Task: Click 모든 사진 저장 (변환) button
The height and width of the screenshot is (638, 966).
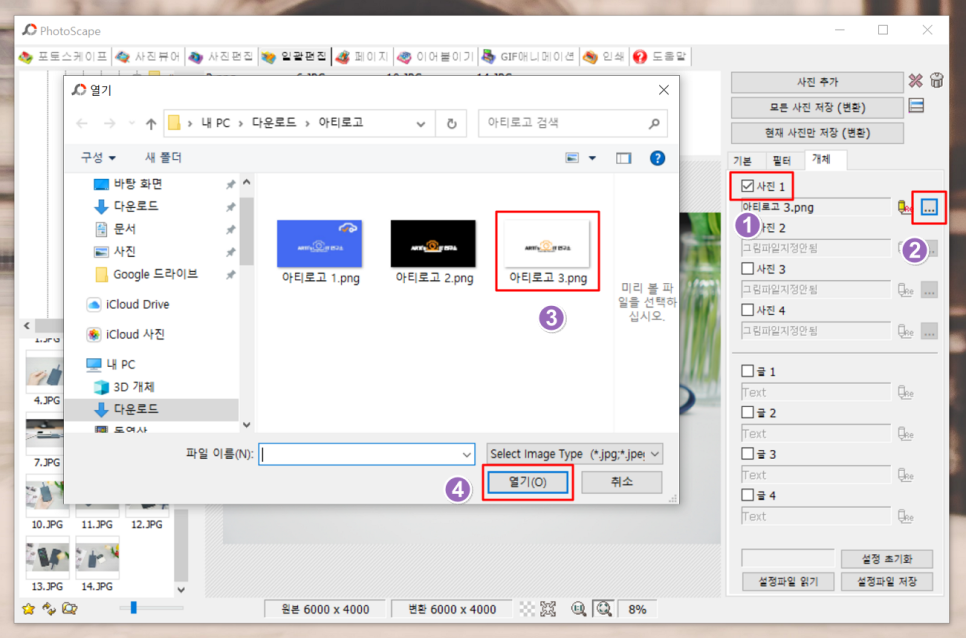Action: click(817, 107)
